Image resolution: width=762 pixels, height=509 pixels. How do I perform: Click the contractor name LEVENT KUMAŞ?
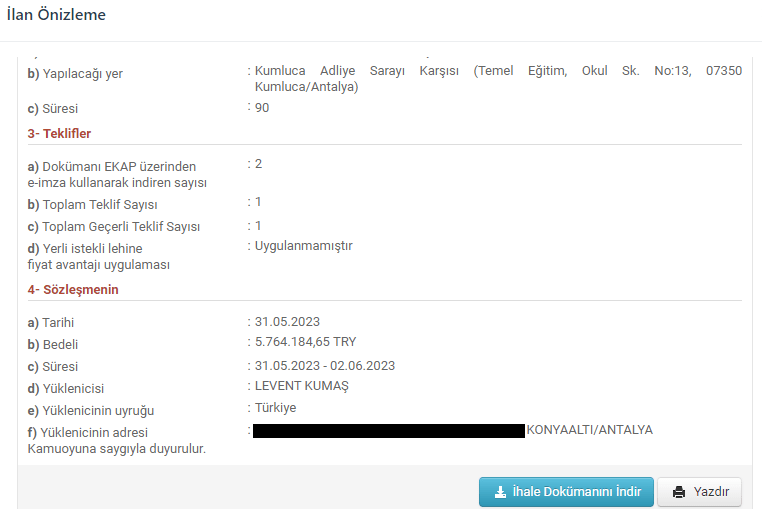(x=302, y=386)
